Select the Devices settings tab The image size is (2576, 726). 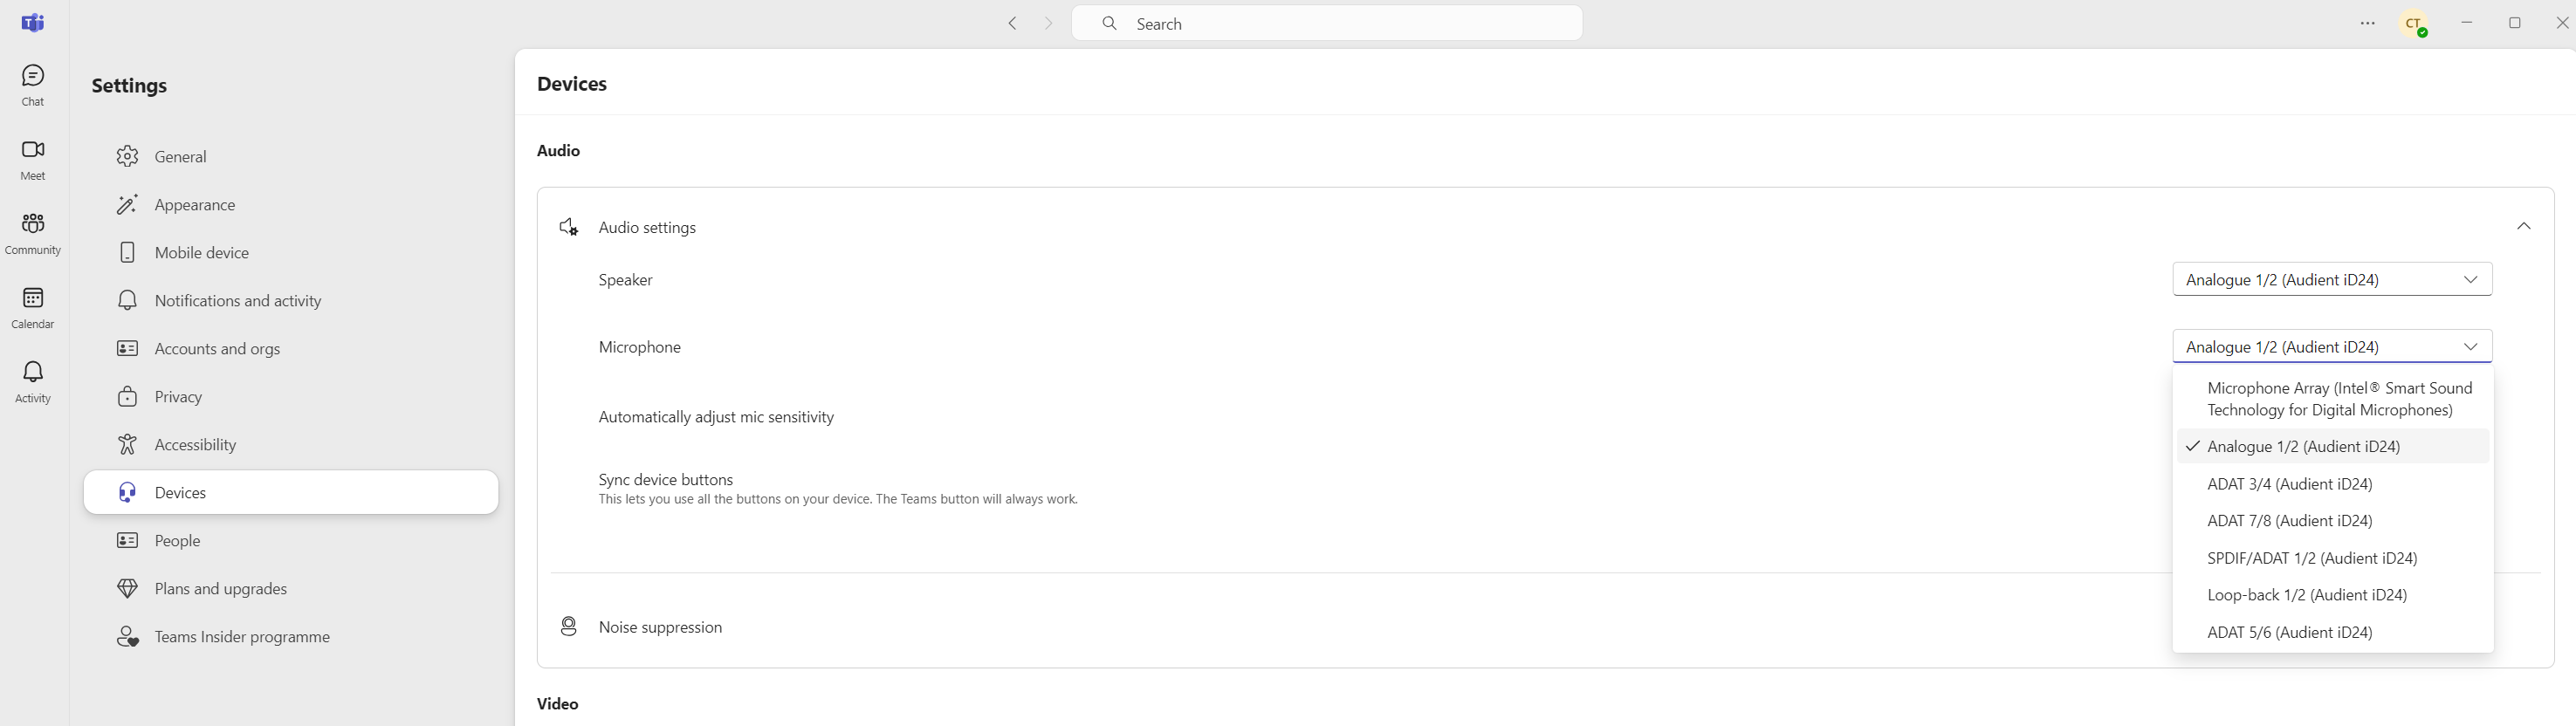point(291,492)
